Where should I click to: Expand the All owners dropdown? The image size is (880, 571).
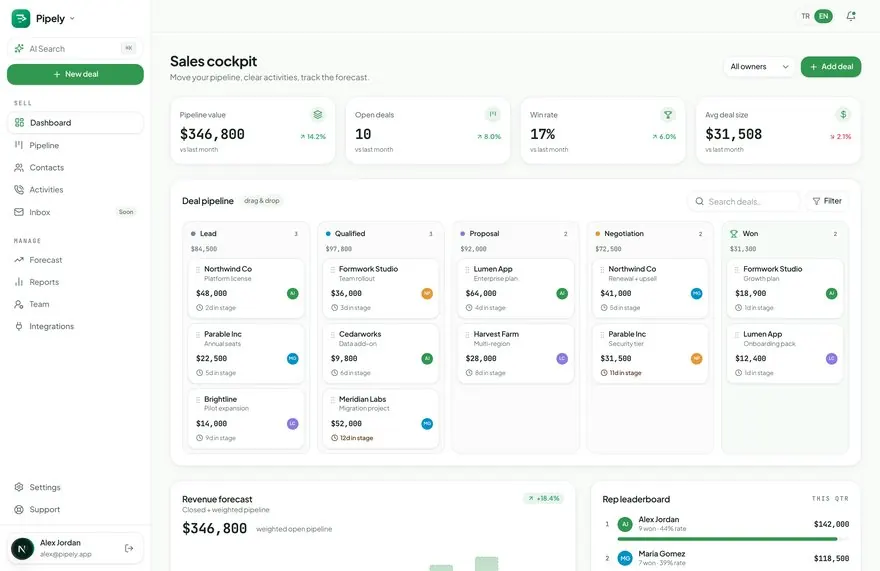[759, 67]
